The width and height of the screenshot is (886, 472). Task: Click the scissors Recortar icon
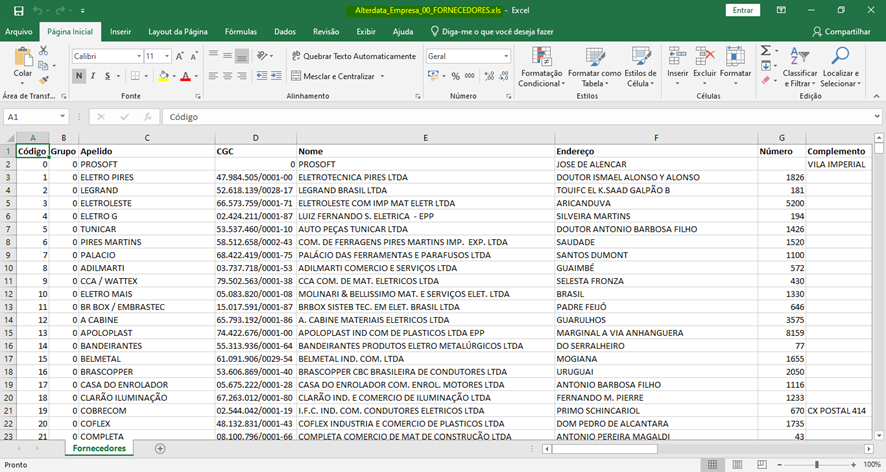(44, 50)
